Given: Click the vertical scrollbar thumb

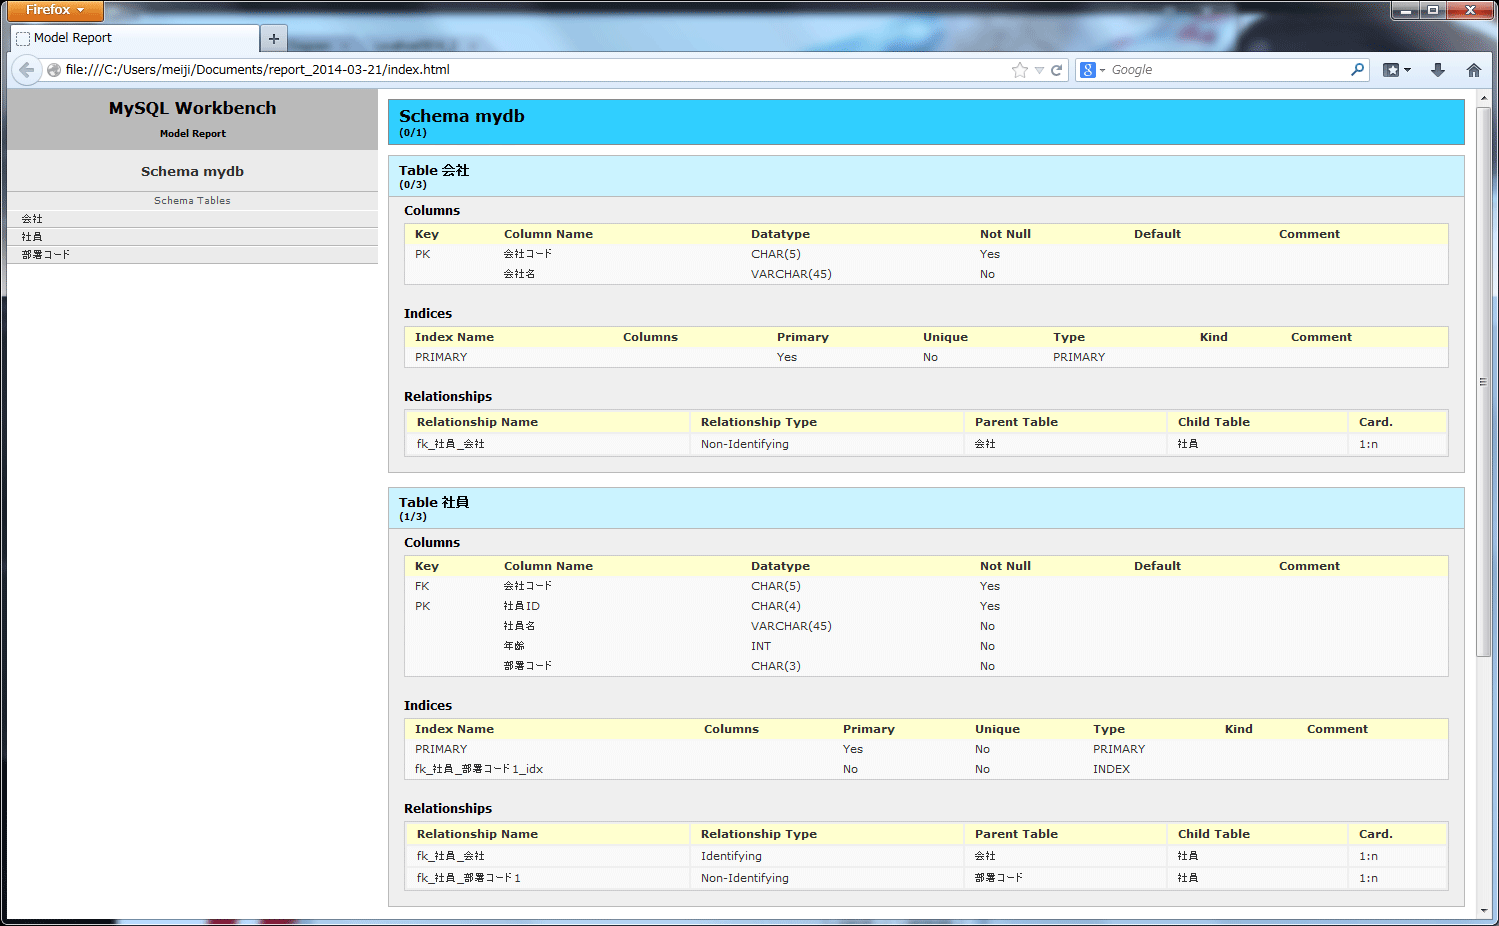Looking at the screenshot, I should pos(1483,382).
